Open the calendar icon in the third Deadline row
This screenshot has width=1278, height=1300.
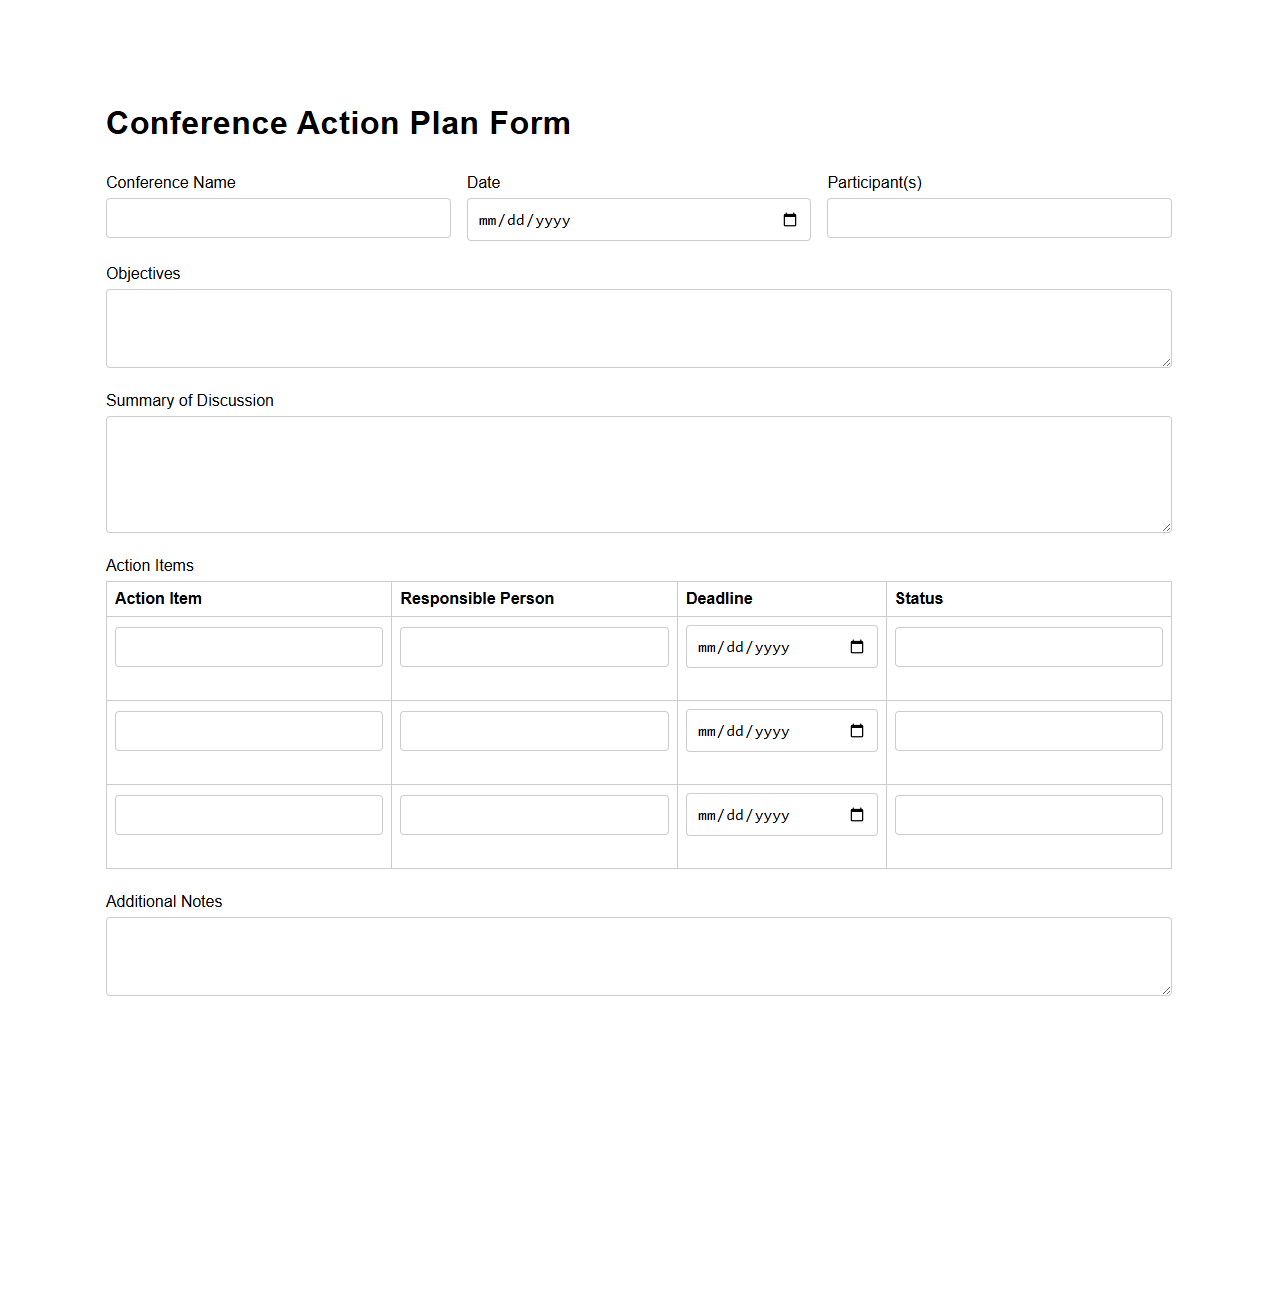pyautogui.click(x=856, y=815)
